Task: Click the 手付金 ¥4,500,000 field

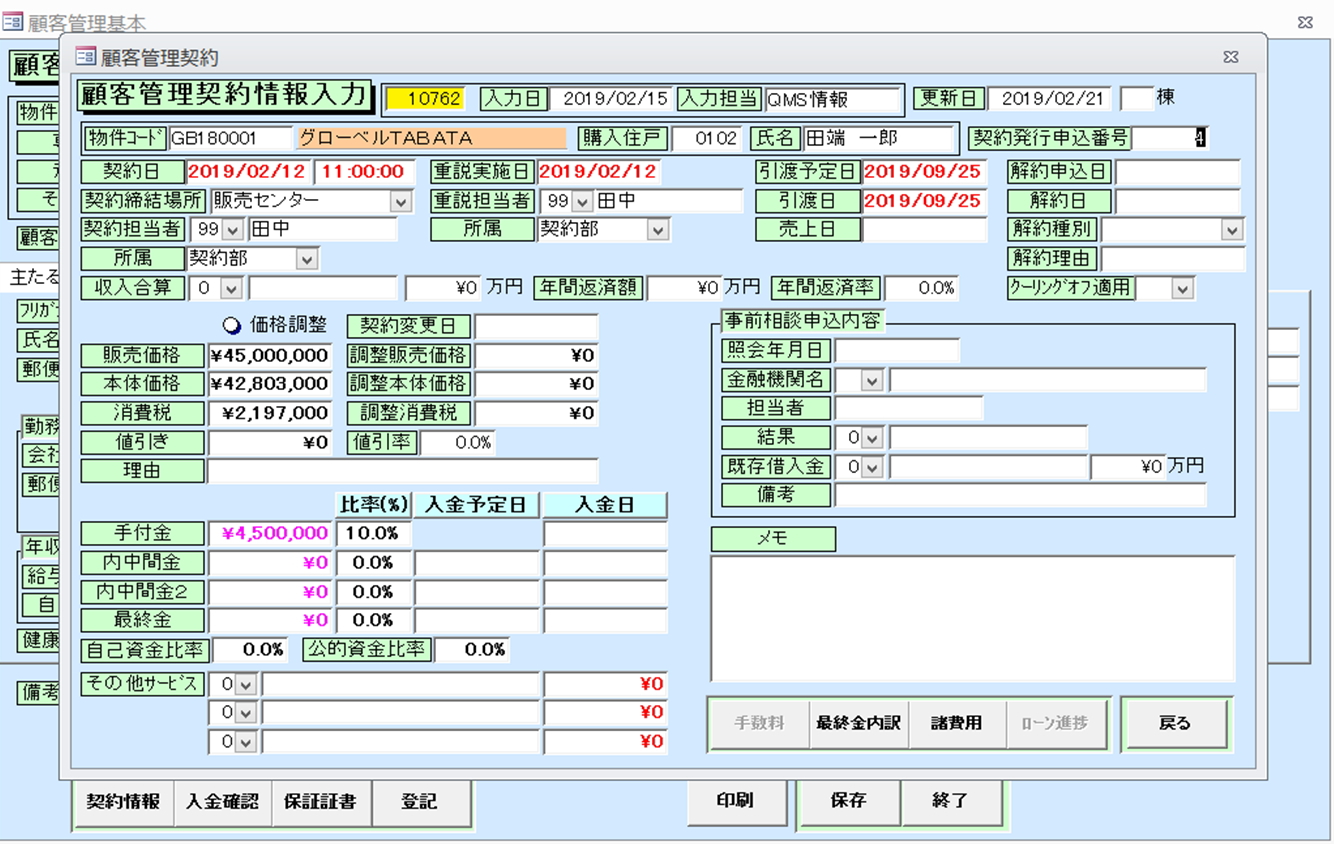Action: point(270,534)
